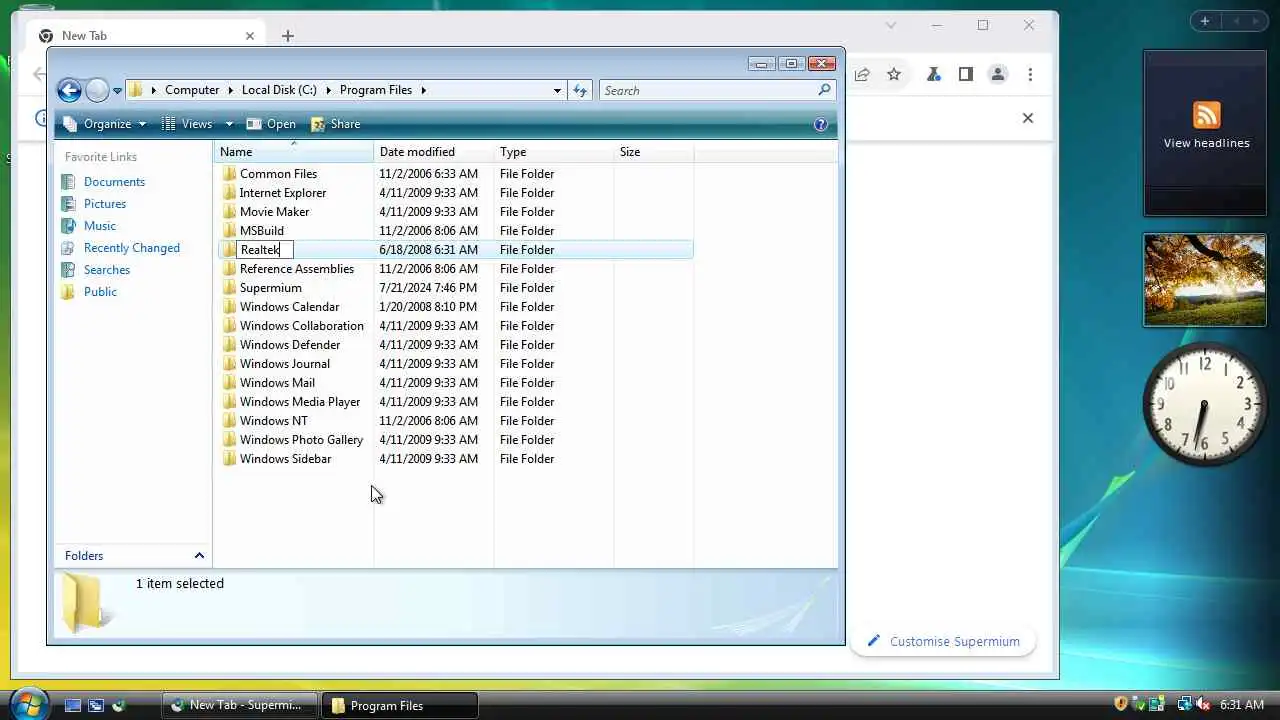Expand the Views dropdown arrow
The width and height of the screenshot is (1280, 720).
click(229, 124)
